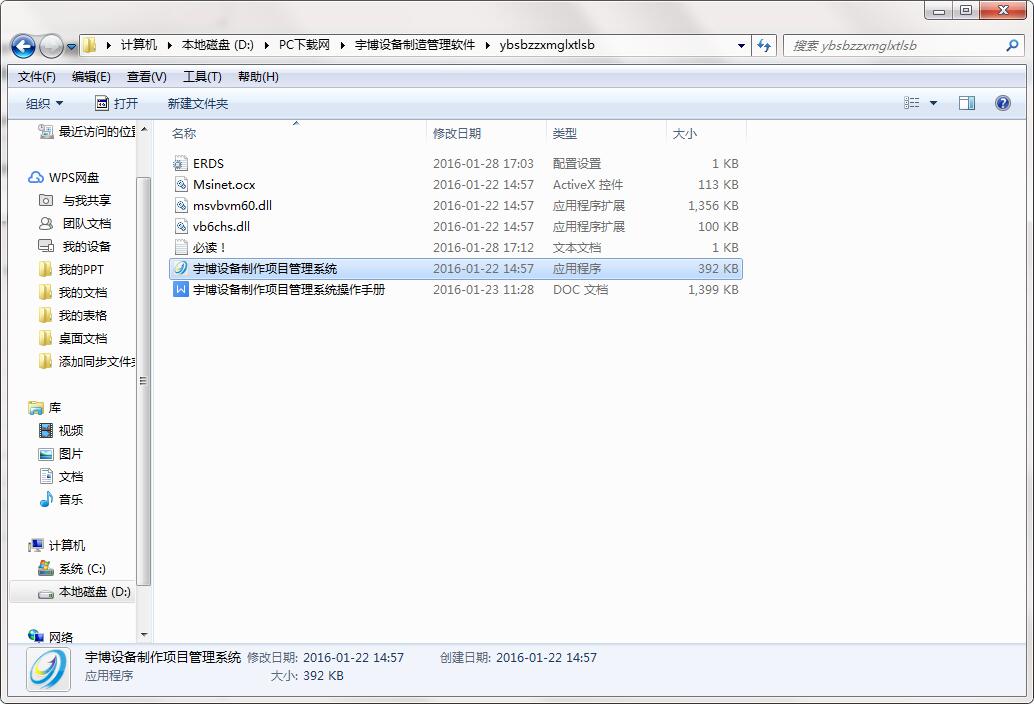
Task: Open the 帮助(H) menu
Action: [x=258, y=77]
